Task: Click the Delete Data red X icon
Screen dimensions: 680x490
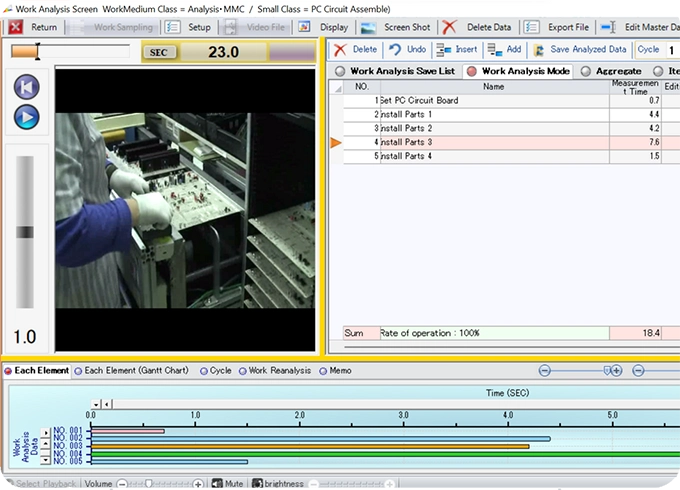Action: pyautogui.click(x=449, y=27)
